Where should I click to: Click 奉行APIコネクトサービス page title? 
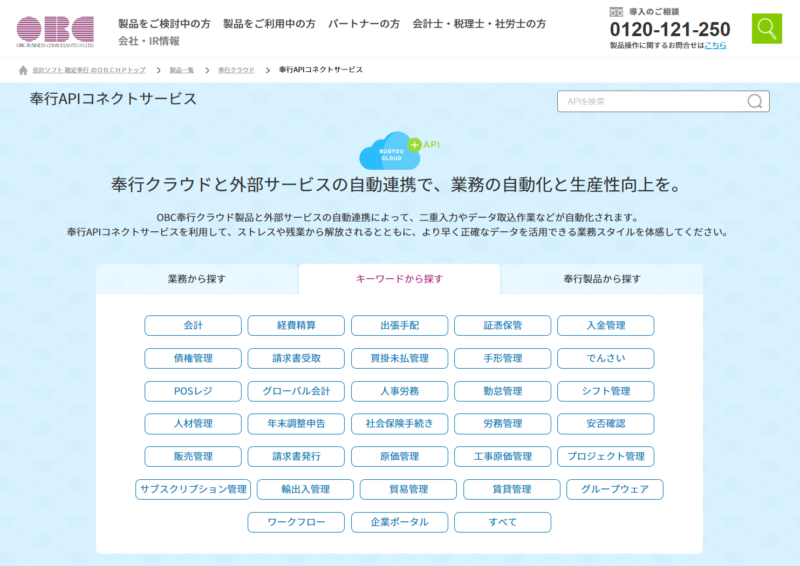click(113, 99)
